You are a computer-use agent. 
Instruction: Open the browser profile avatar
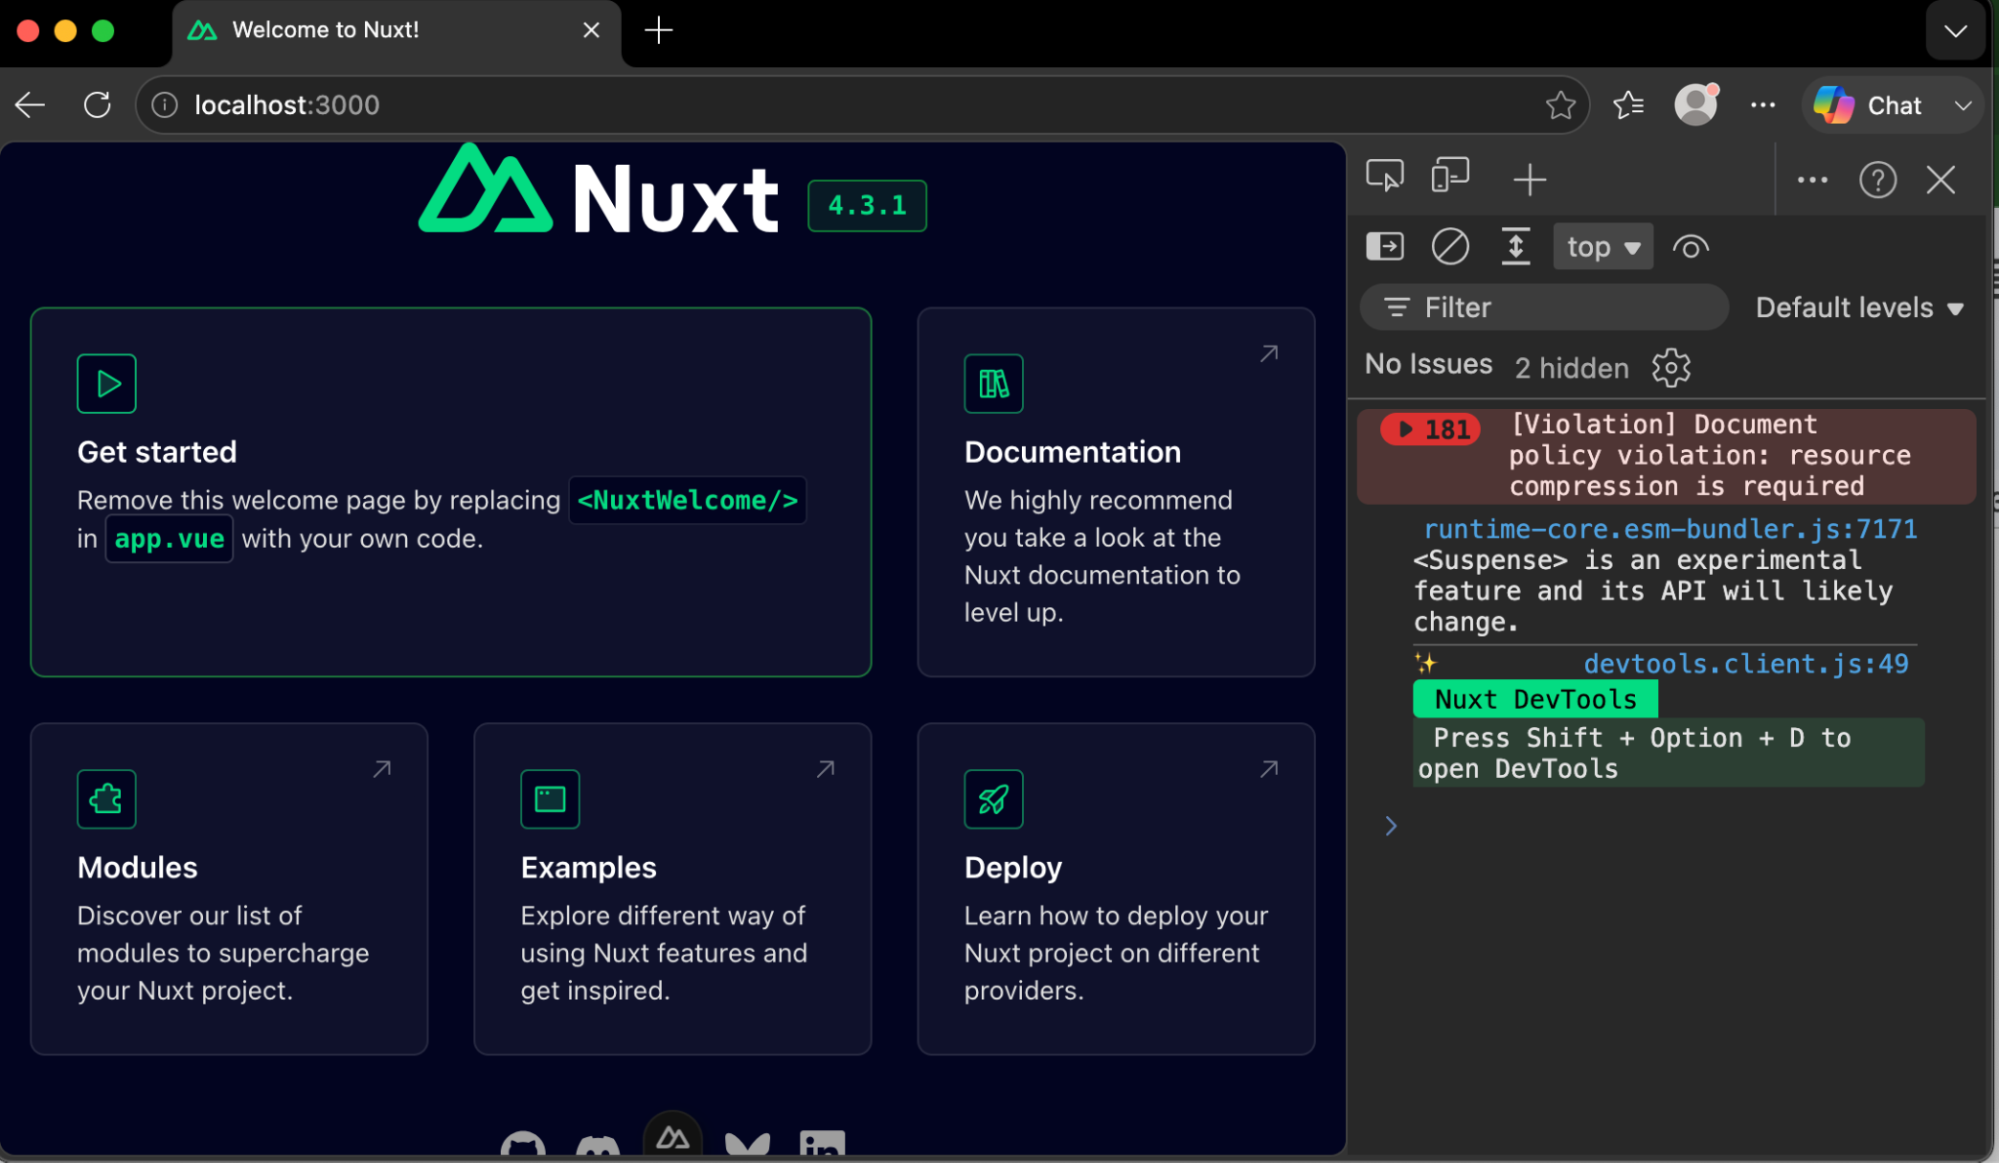click(1696, 105)
